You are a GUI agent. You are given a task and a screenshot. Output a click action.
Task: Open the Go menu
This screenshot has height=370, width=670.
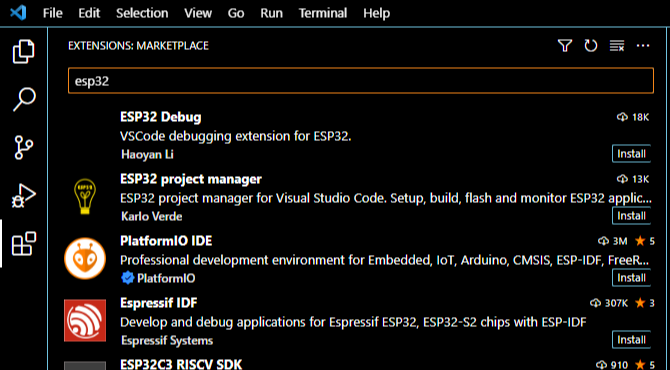(236, 13)
